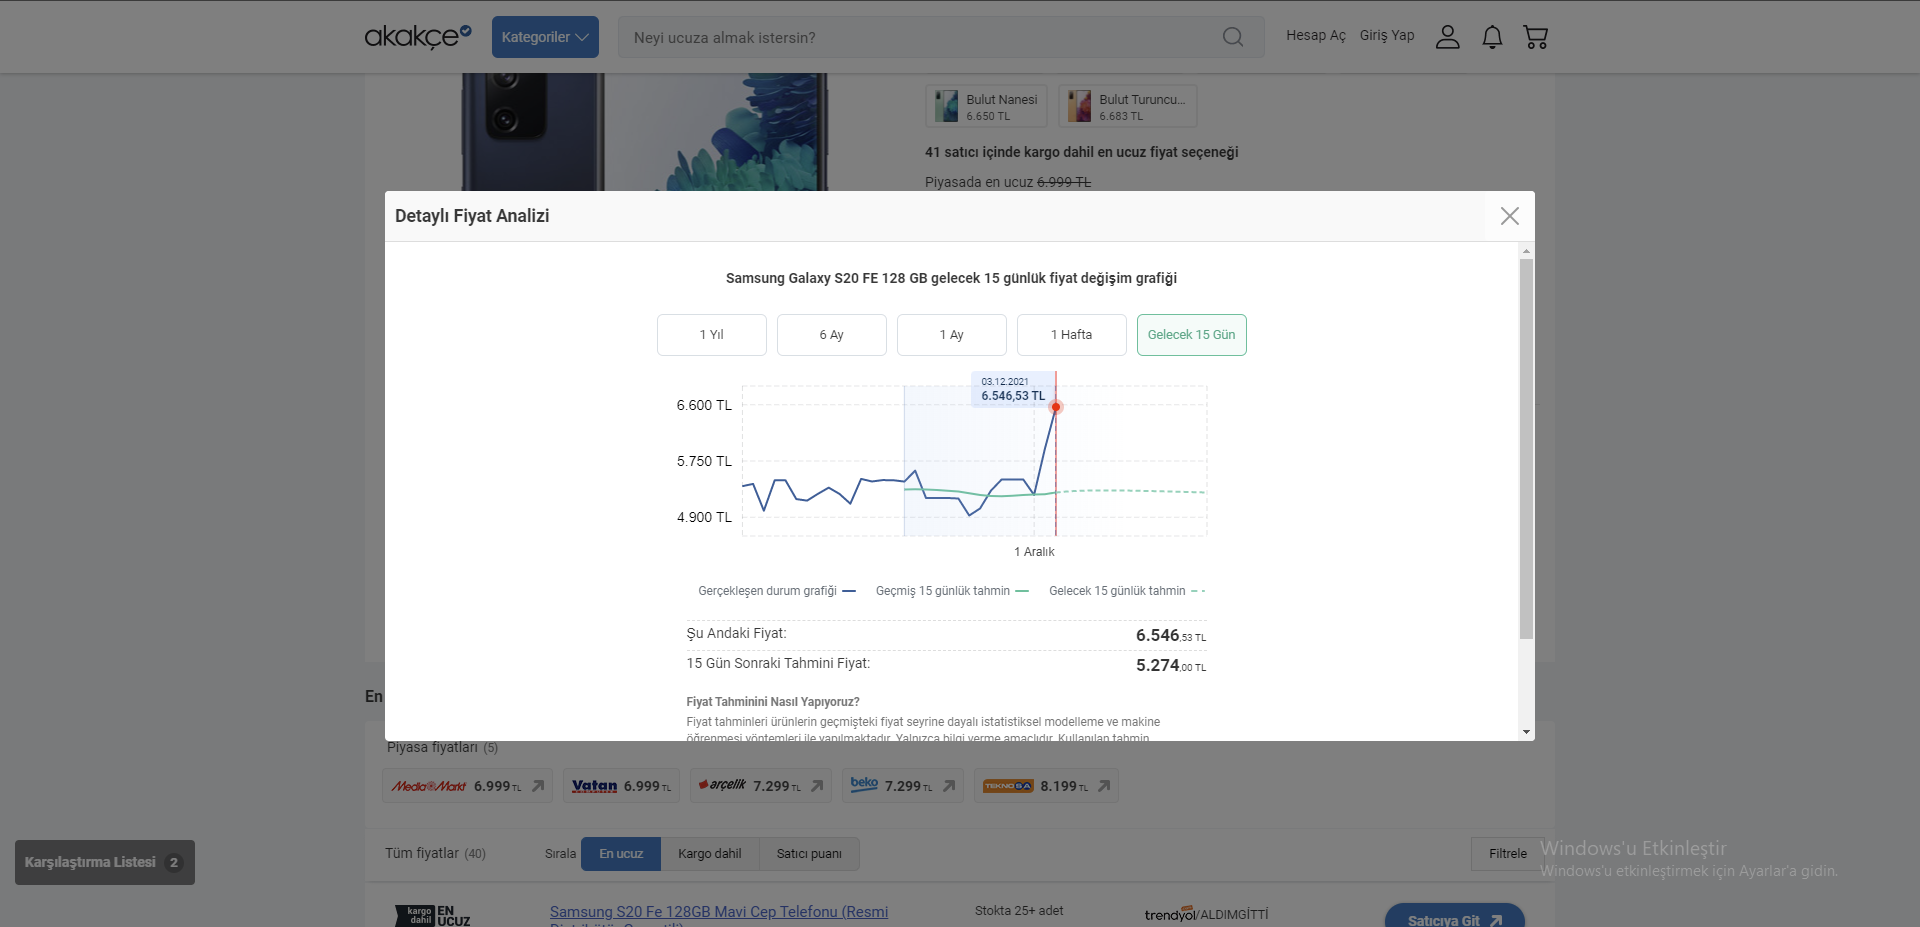
Task: Click the search magnifier icon
Action: [1233, 37]
